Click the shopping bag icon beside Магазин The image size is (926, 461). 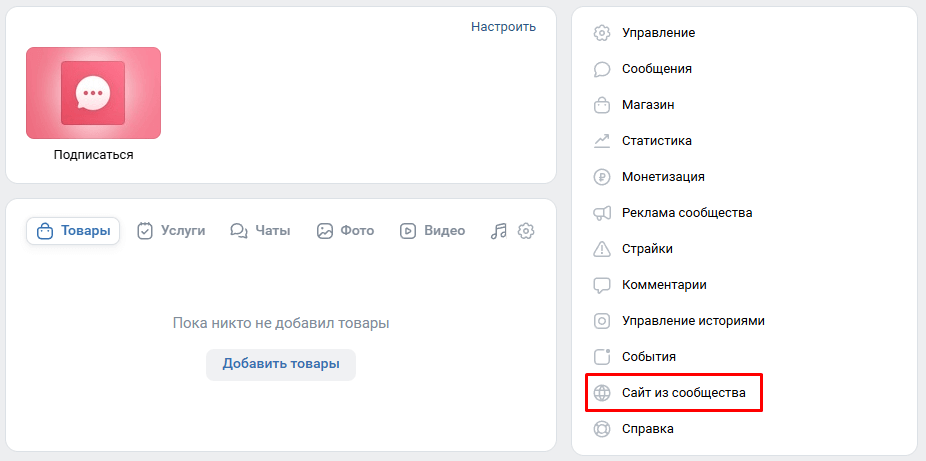point(601,105)
